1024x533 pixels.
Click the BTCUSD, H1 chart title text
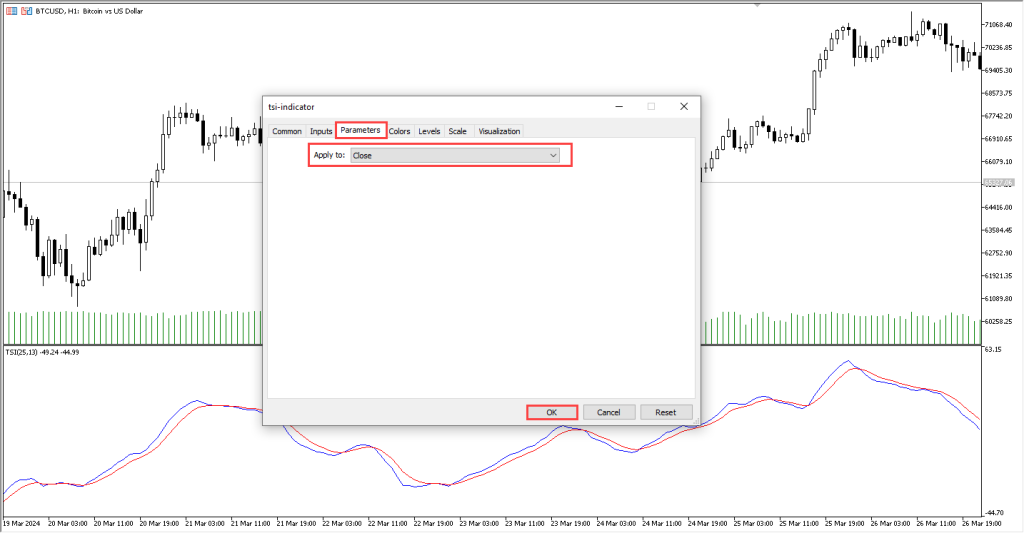pyautogui.click(x=89, y=11)
